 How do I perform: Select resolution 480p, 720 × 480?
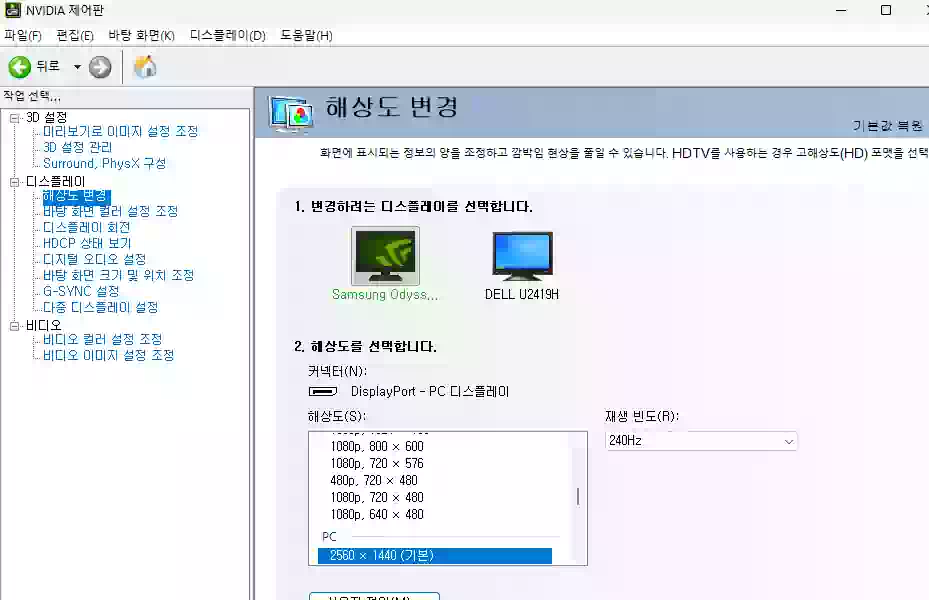coord(374,480)
